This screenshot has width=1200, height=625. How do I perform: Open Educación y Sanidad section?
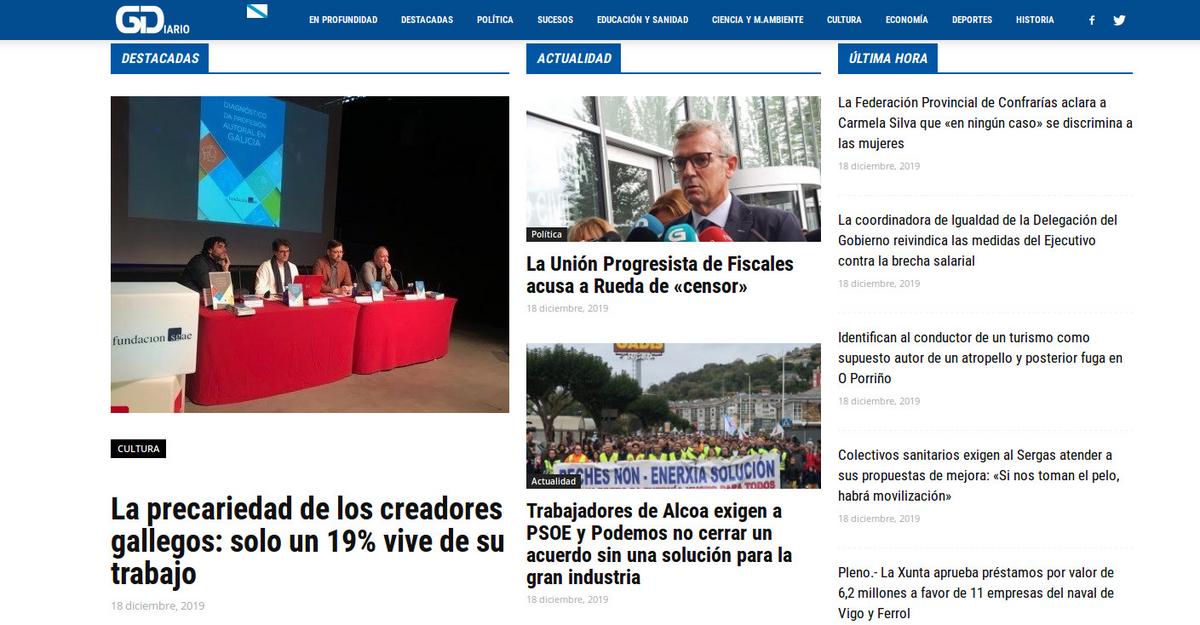[x=643, y=20]
